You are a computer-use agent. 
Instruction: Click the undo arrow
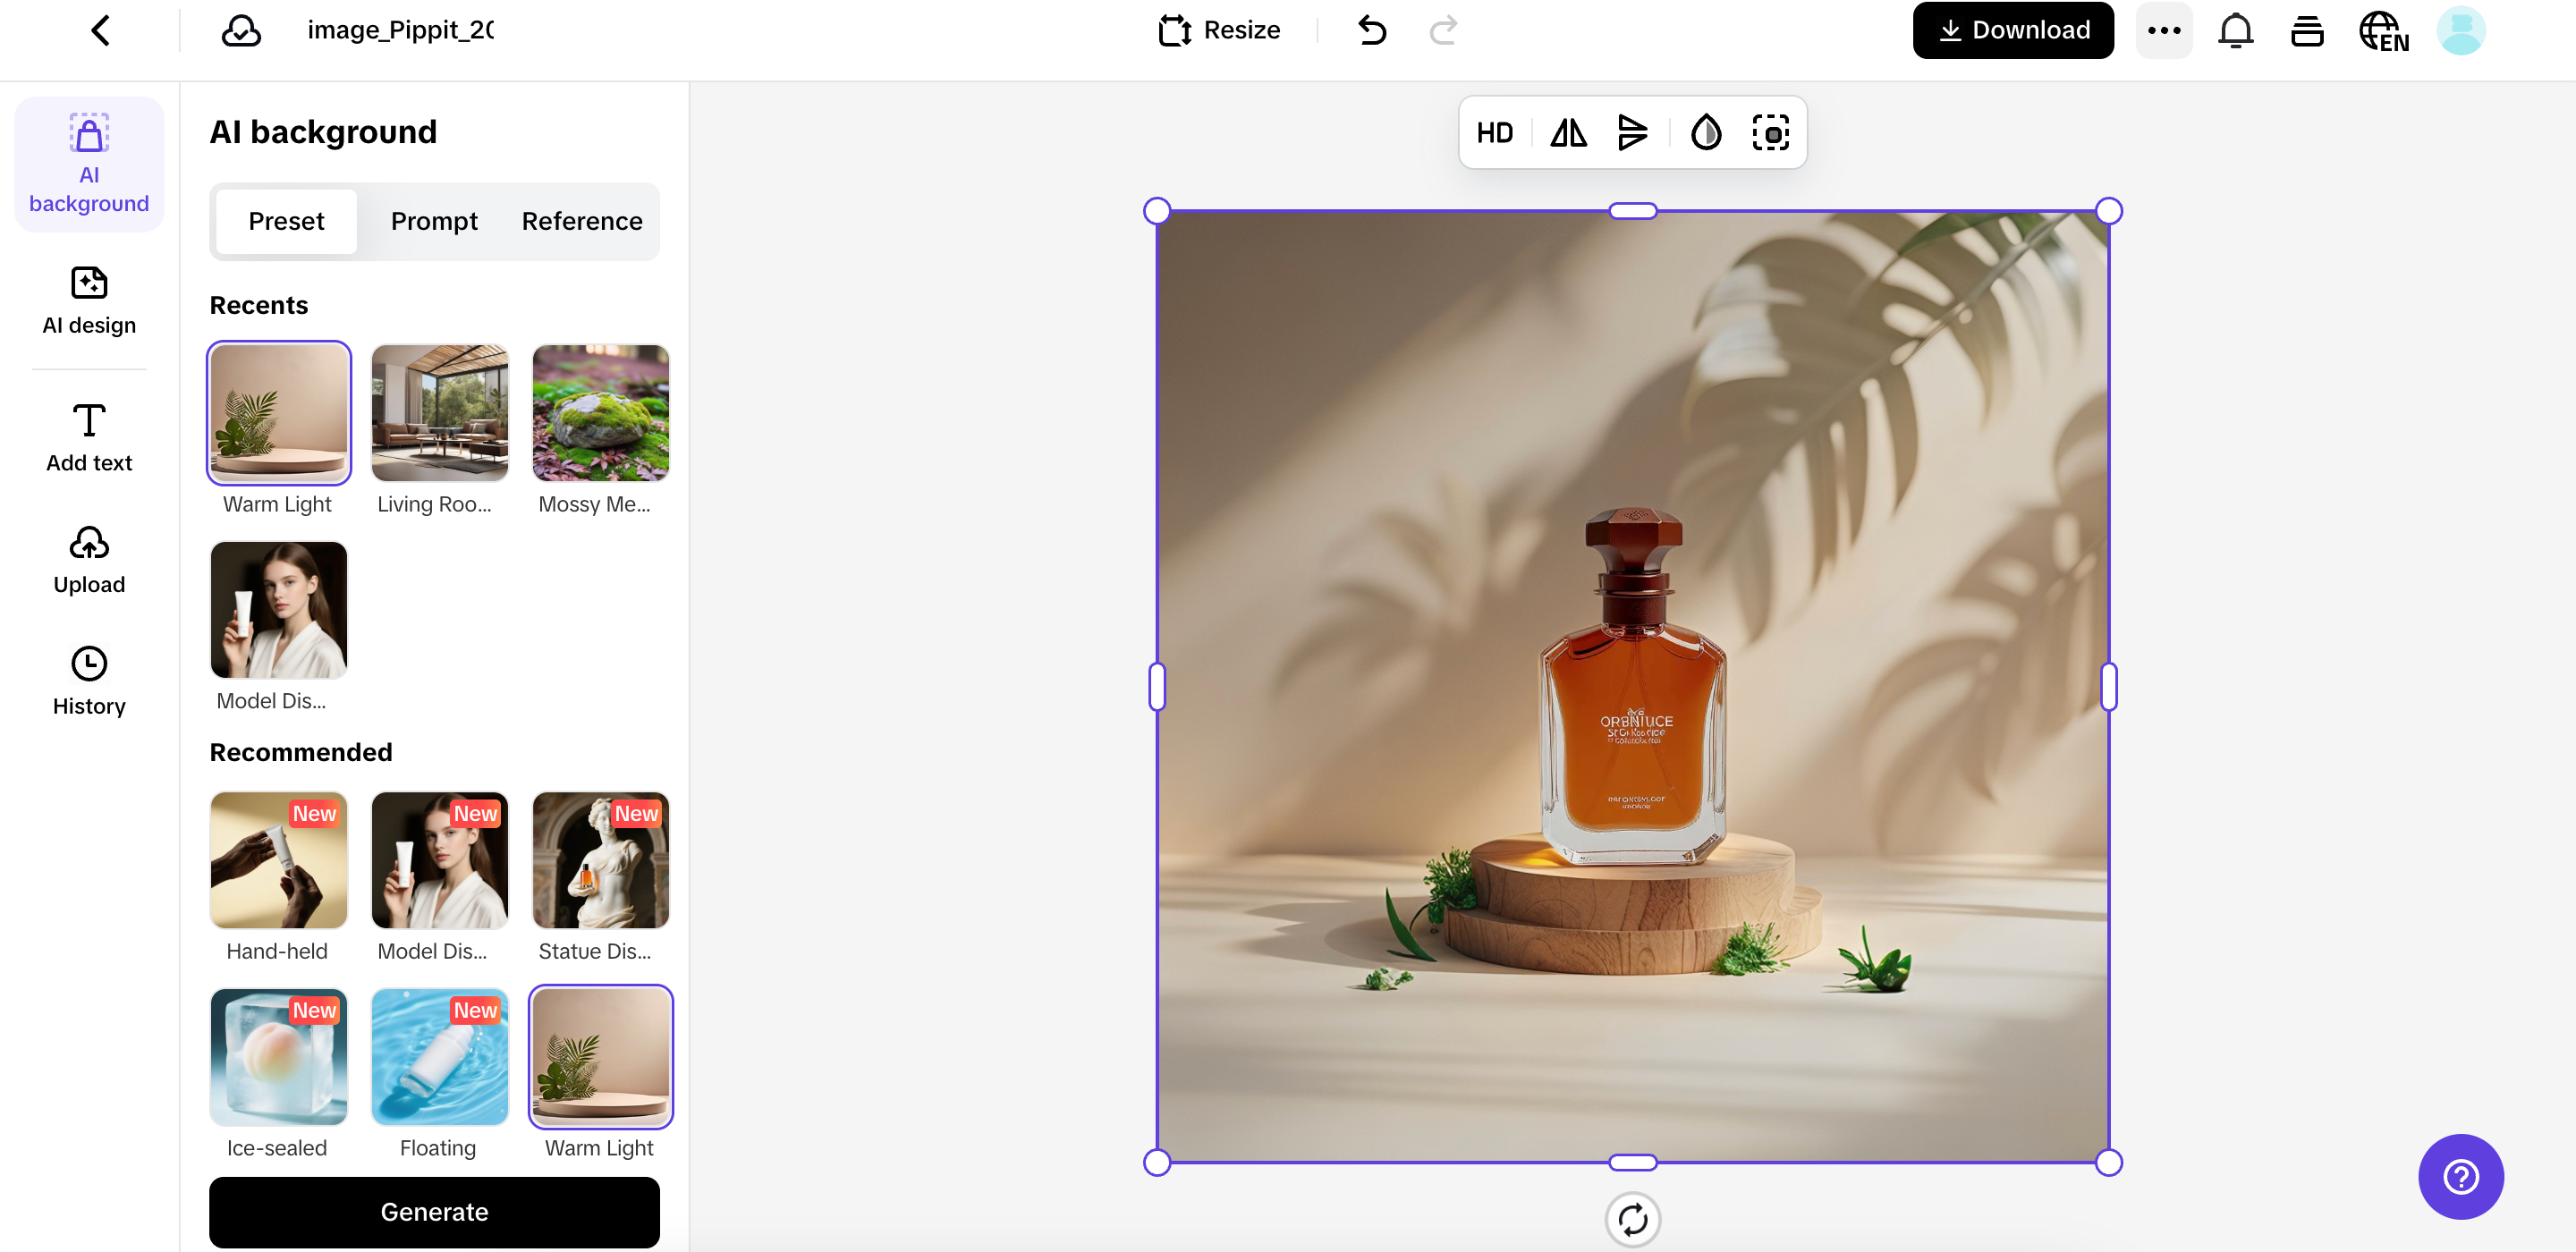tap(1372, 30)
